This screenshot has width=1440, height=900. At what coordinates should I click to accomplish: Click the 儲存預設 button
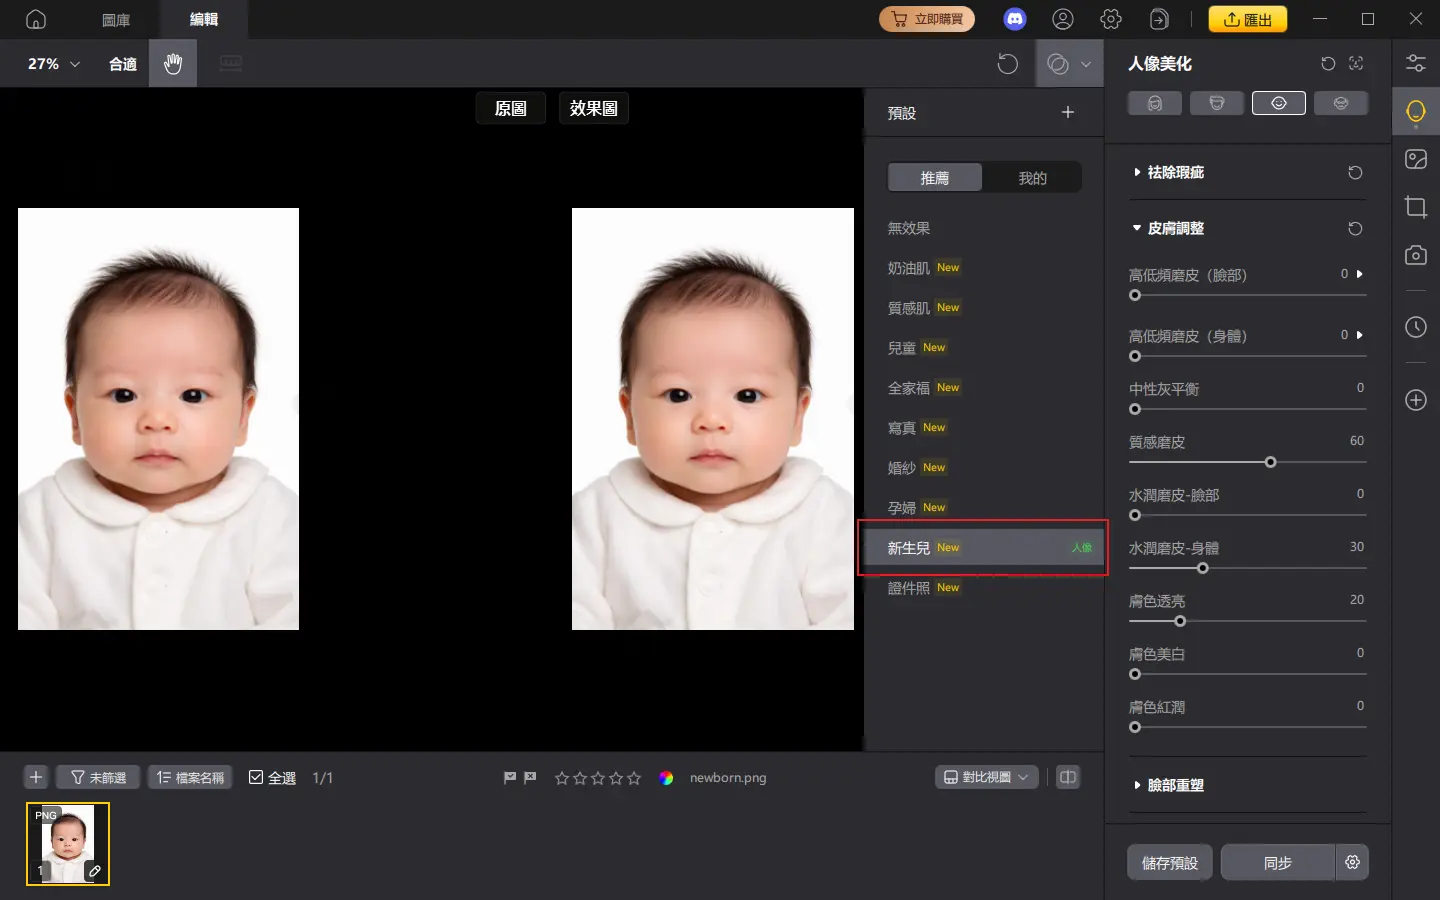click(x=1169, y=862)
